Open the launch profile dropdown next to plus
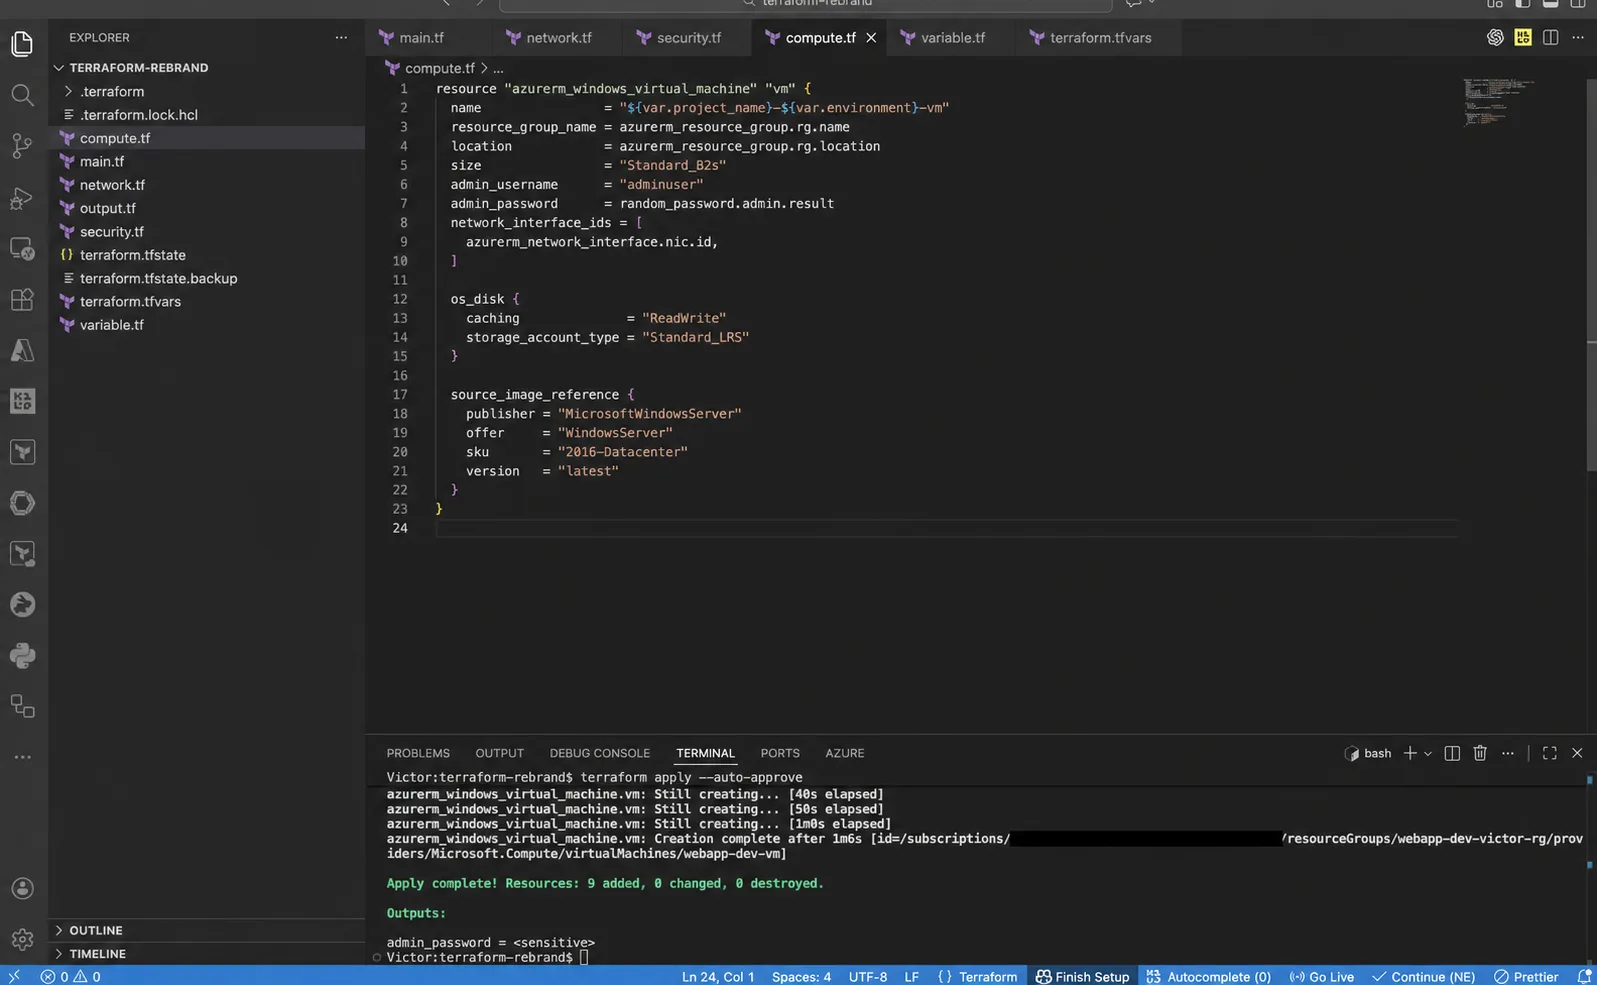The height and width of the screenshot is (985, 1597). pyautogui.click(x=1428, y=753)
